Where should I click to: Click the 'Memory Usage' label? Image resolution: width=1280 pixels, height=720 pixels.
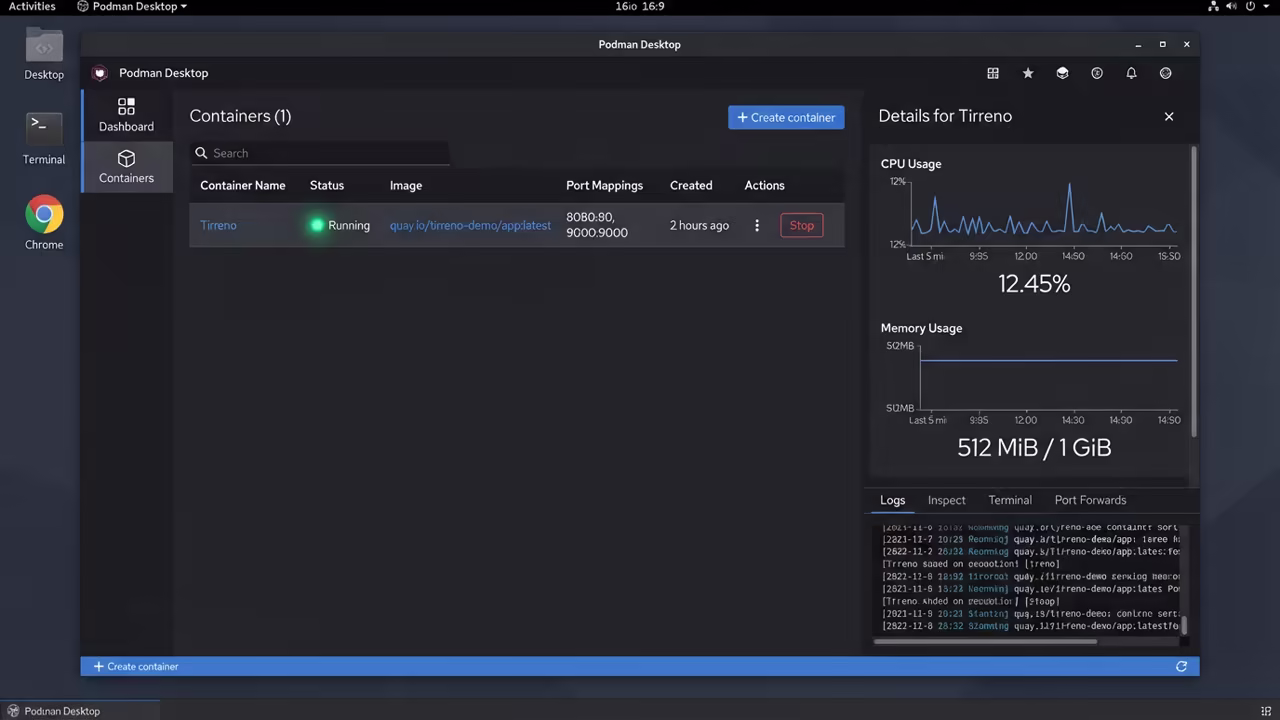[x=921, y=328]
